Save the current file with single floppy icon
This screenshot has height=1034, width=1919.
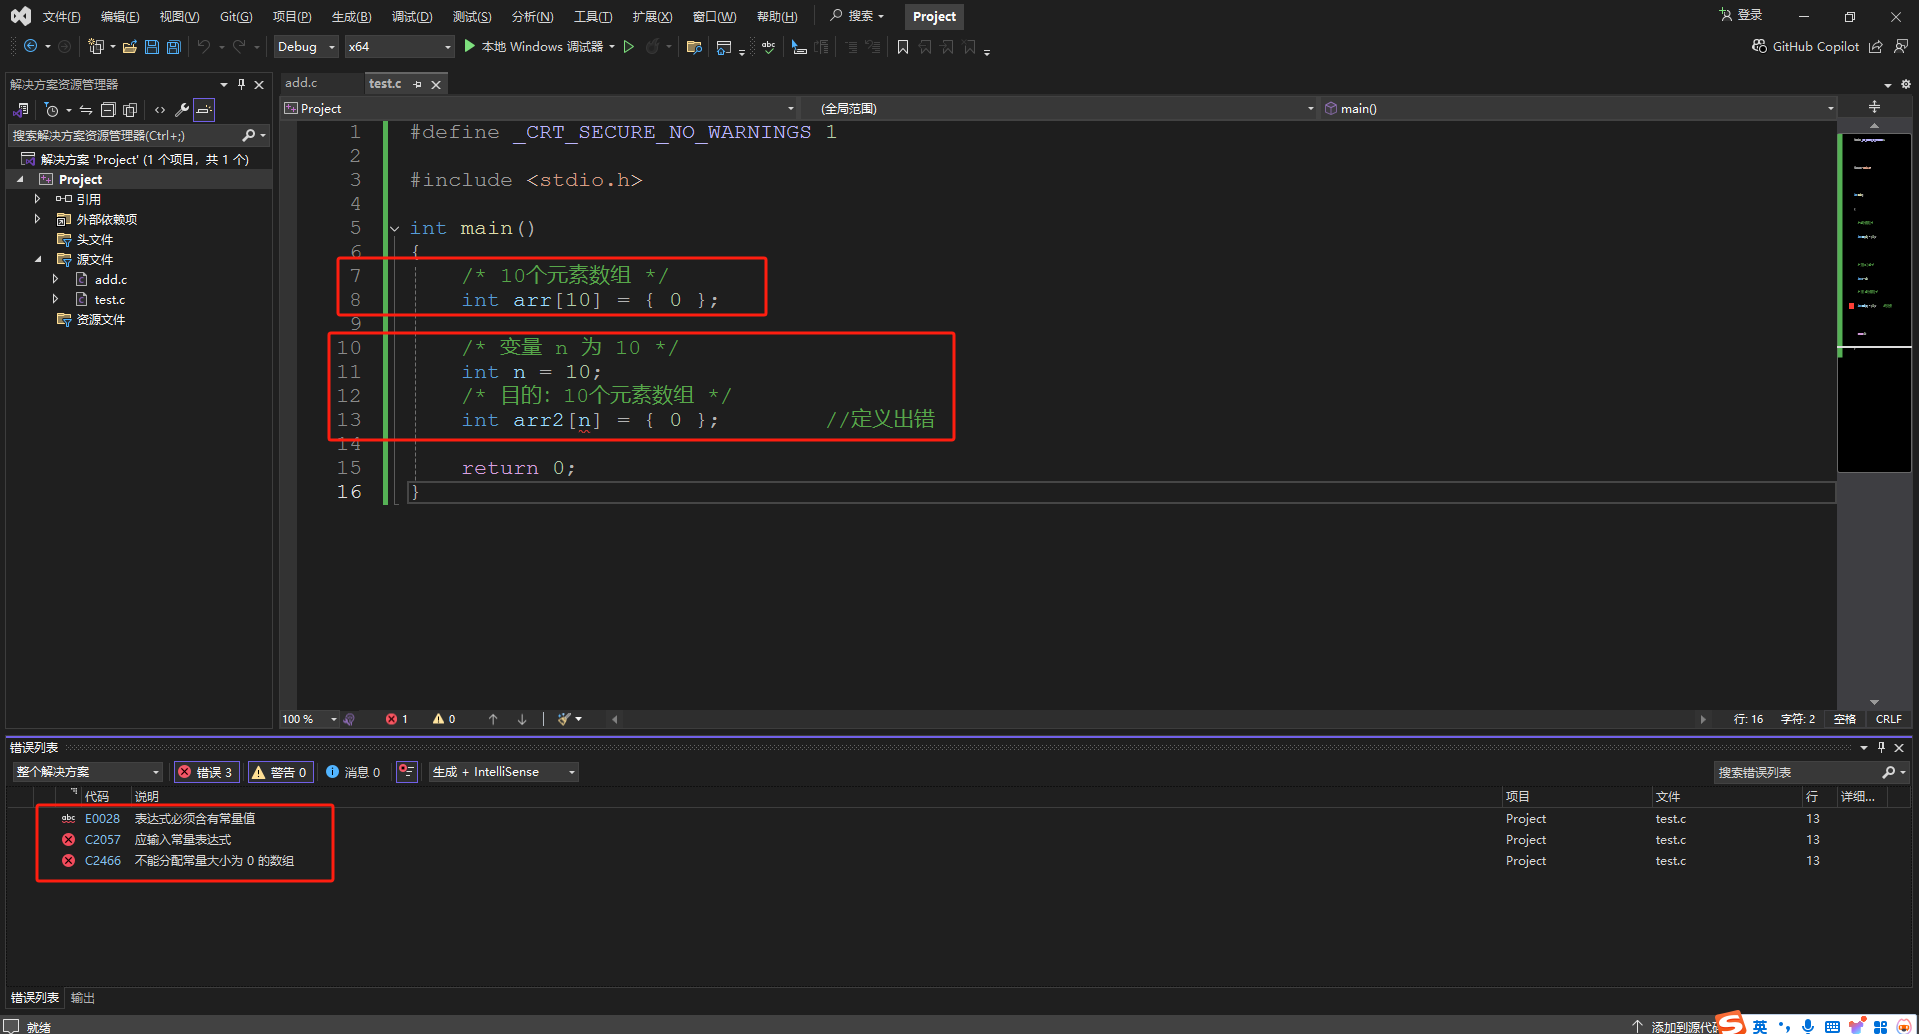(152, 47)
